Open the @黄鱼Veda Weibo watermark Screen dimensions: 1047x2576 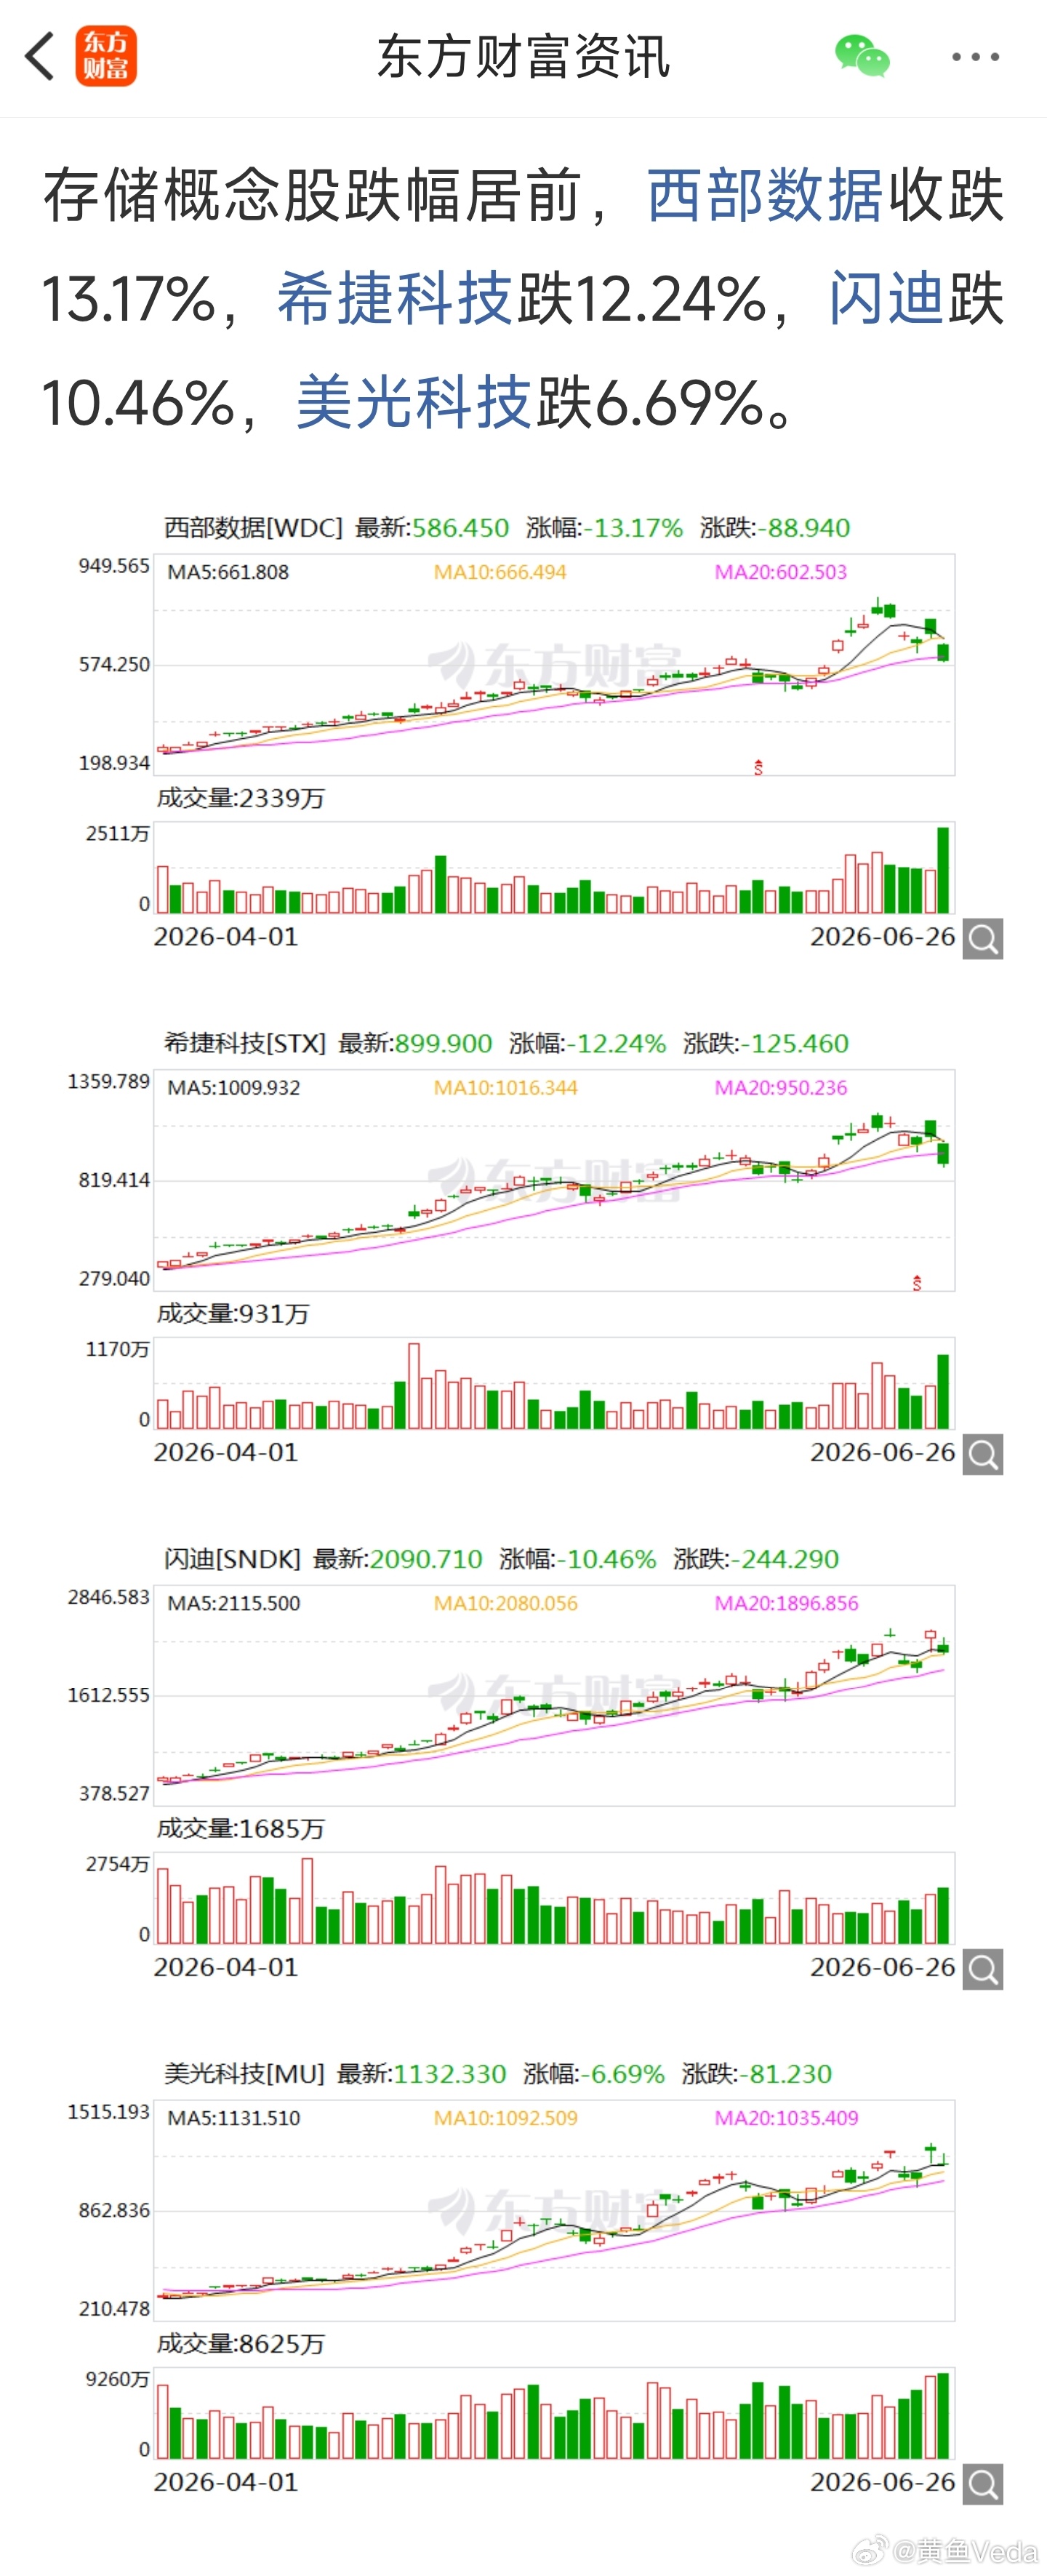946,2551
